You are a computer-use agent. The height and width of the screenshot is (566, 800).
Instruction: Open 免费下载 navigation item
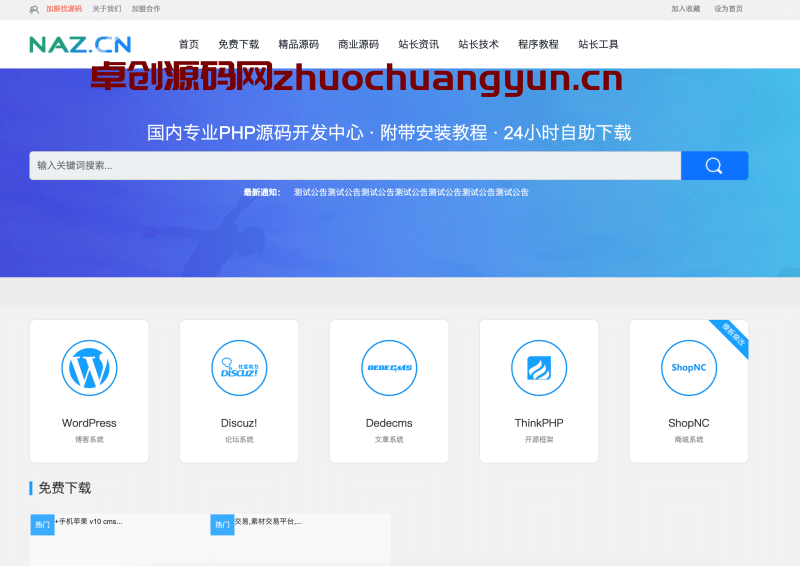click(239, 44)
